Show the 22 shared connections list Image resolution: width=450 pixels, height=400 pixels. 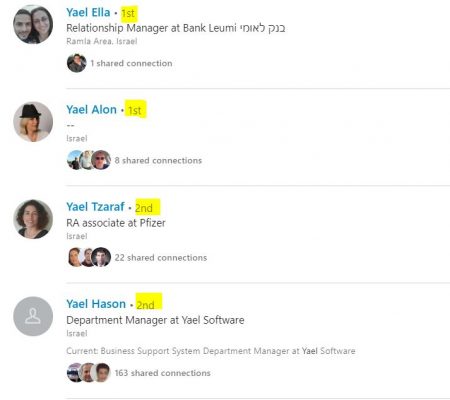tap(161, 258)
